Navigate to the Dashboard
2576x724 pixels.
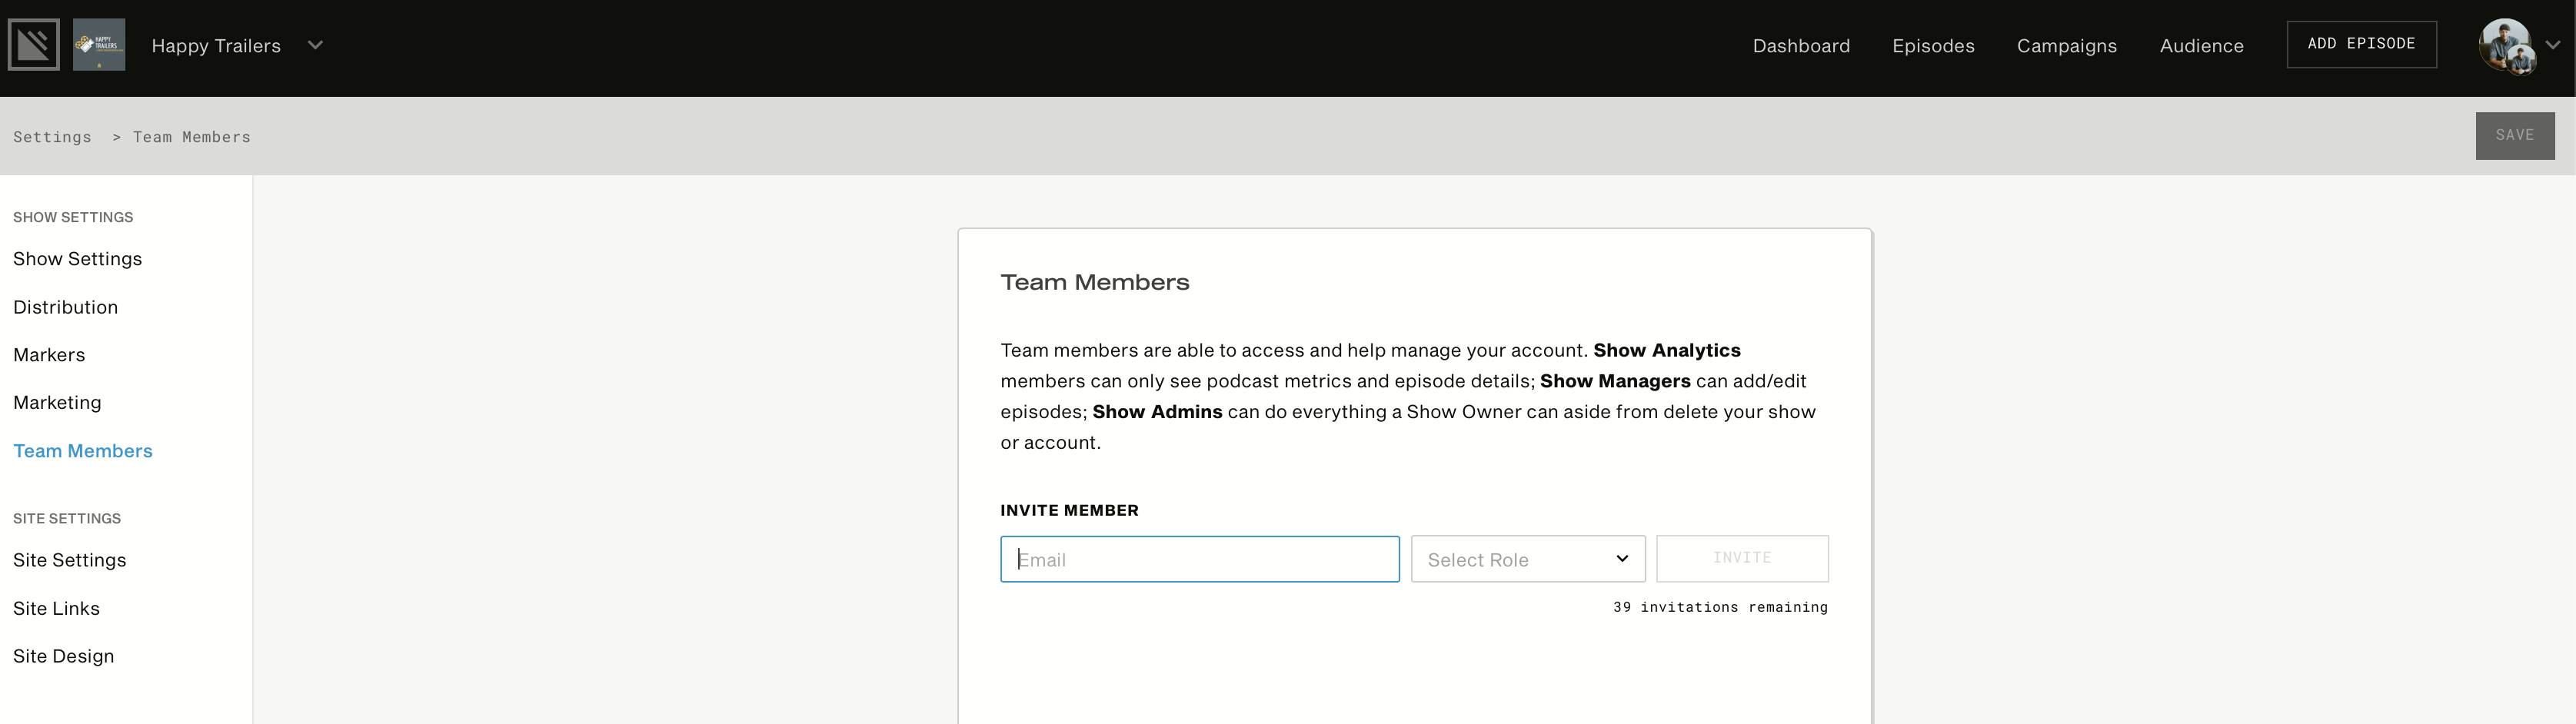1801,45
